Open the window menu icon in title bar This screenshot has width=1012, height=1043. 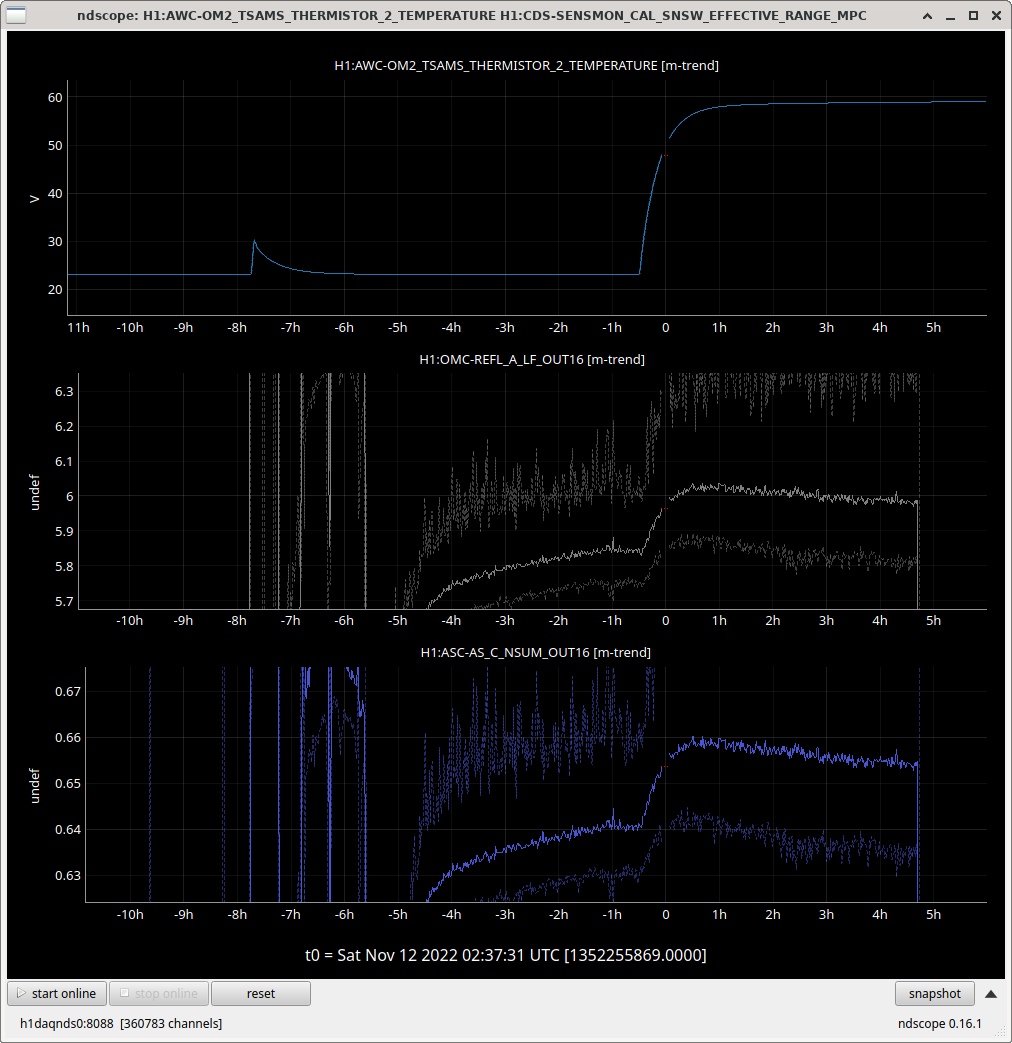(x=17, y=15)
